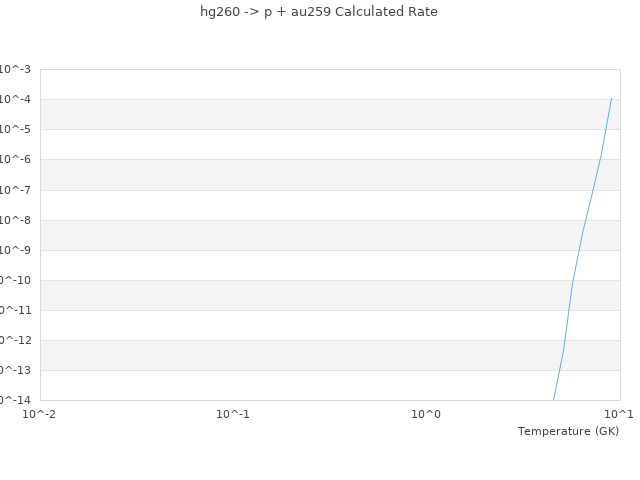Click the y-axis tick label 10^-7
Screen dimensions: 640x480
tap(16, 190)
